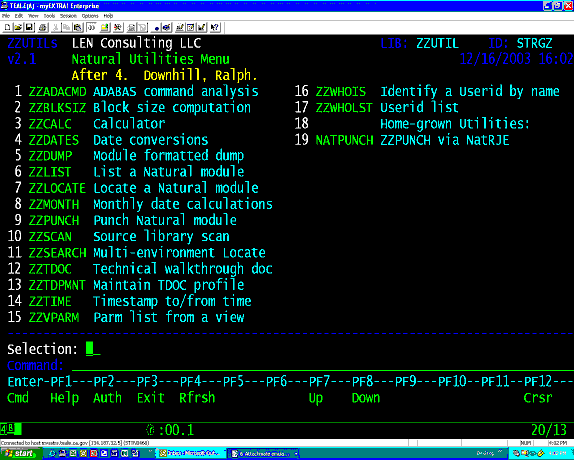Click the PF12 Crsr function key label
Screen dimensions: 576x461
[x=538, y=397]
